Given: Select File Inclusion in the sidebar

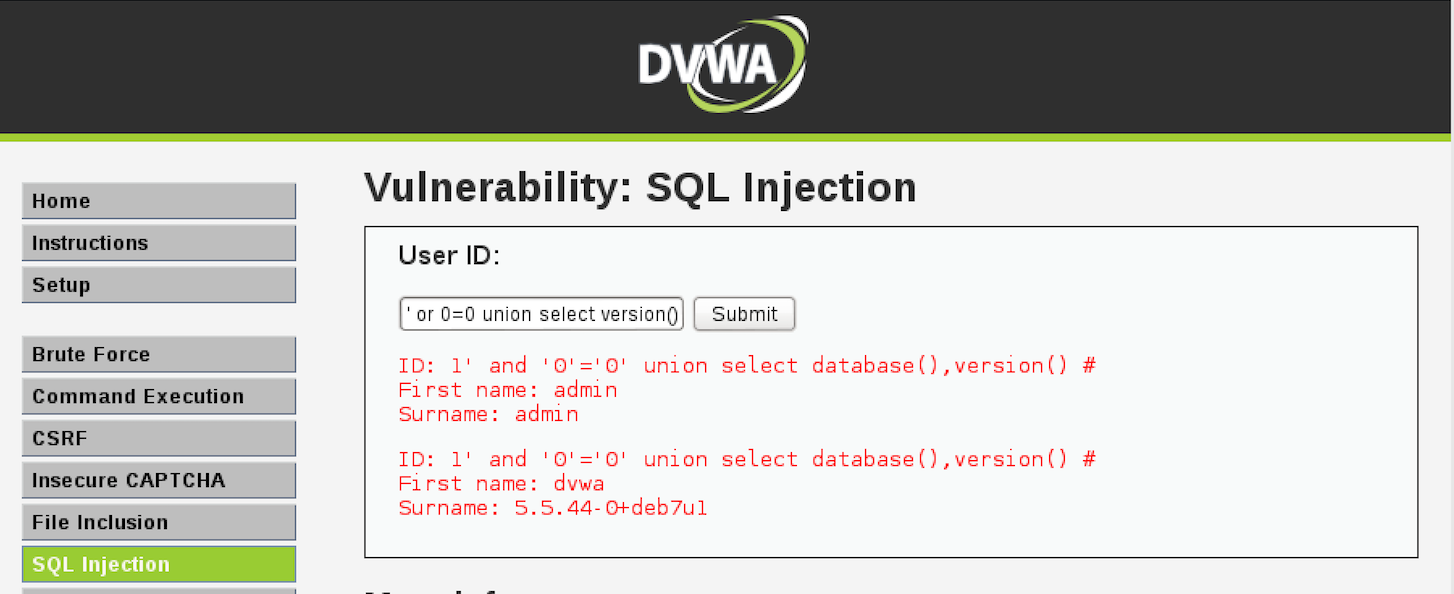Looking at the screenshot, I should [159, 522].
